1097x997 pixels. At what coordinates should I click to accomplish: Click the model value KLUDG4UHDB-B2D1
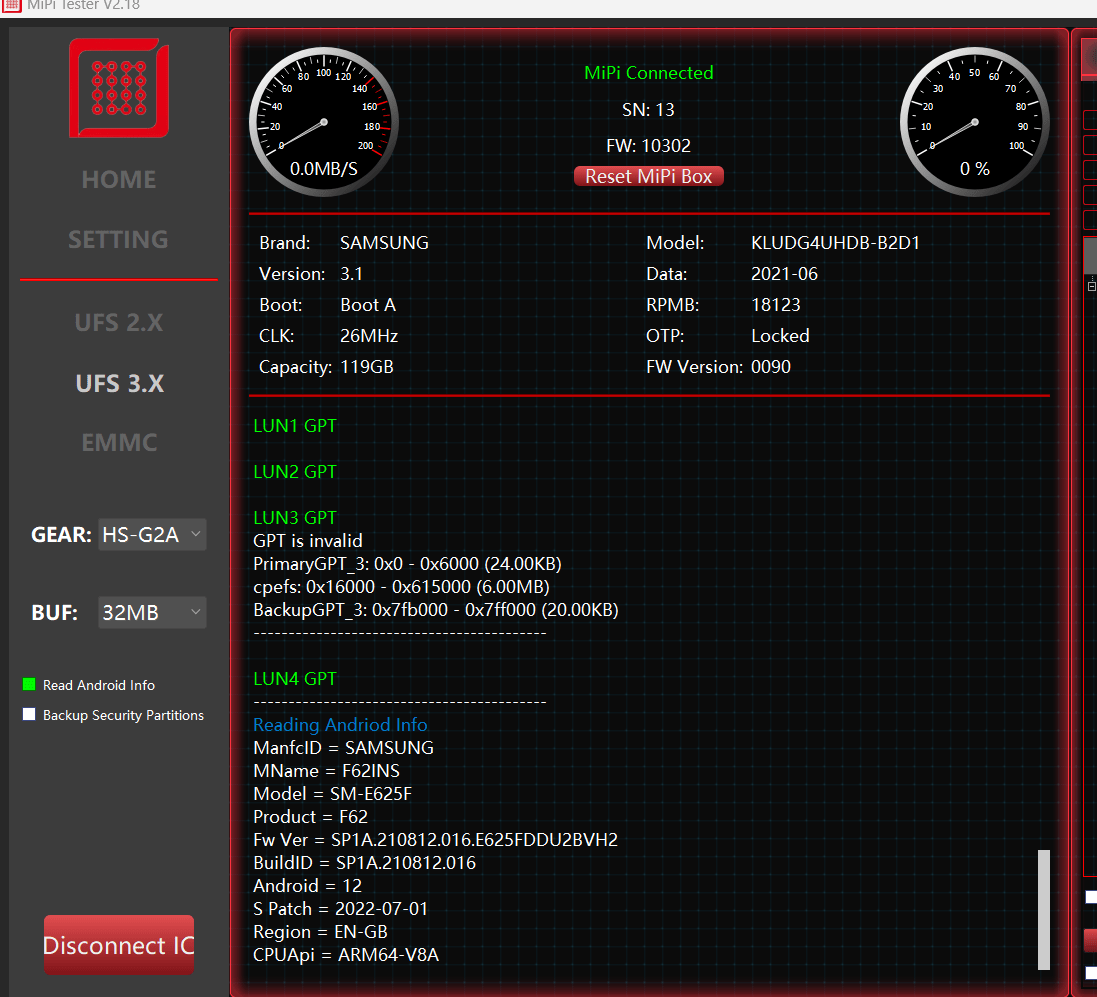point(835,243)
